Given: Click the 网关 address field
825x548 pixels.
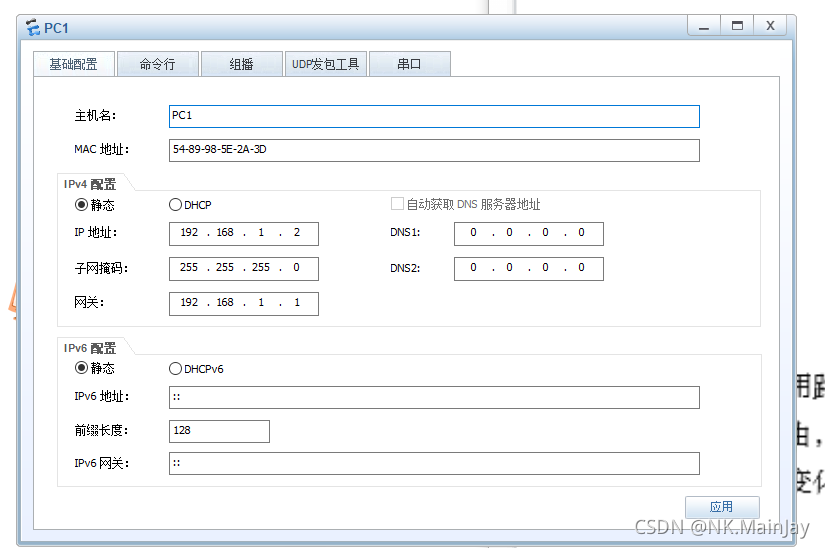Looking at the screenshot, I should coord(244,303).
